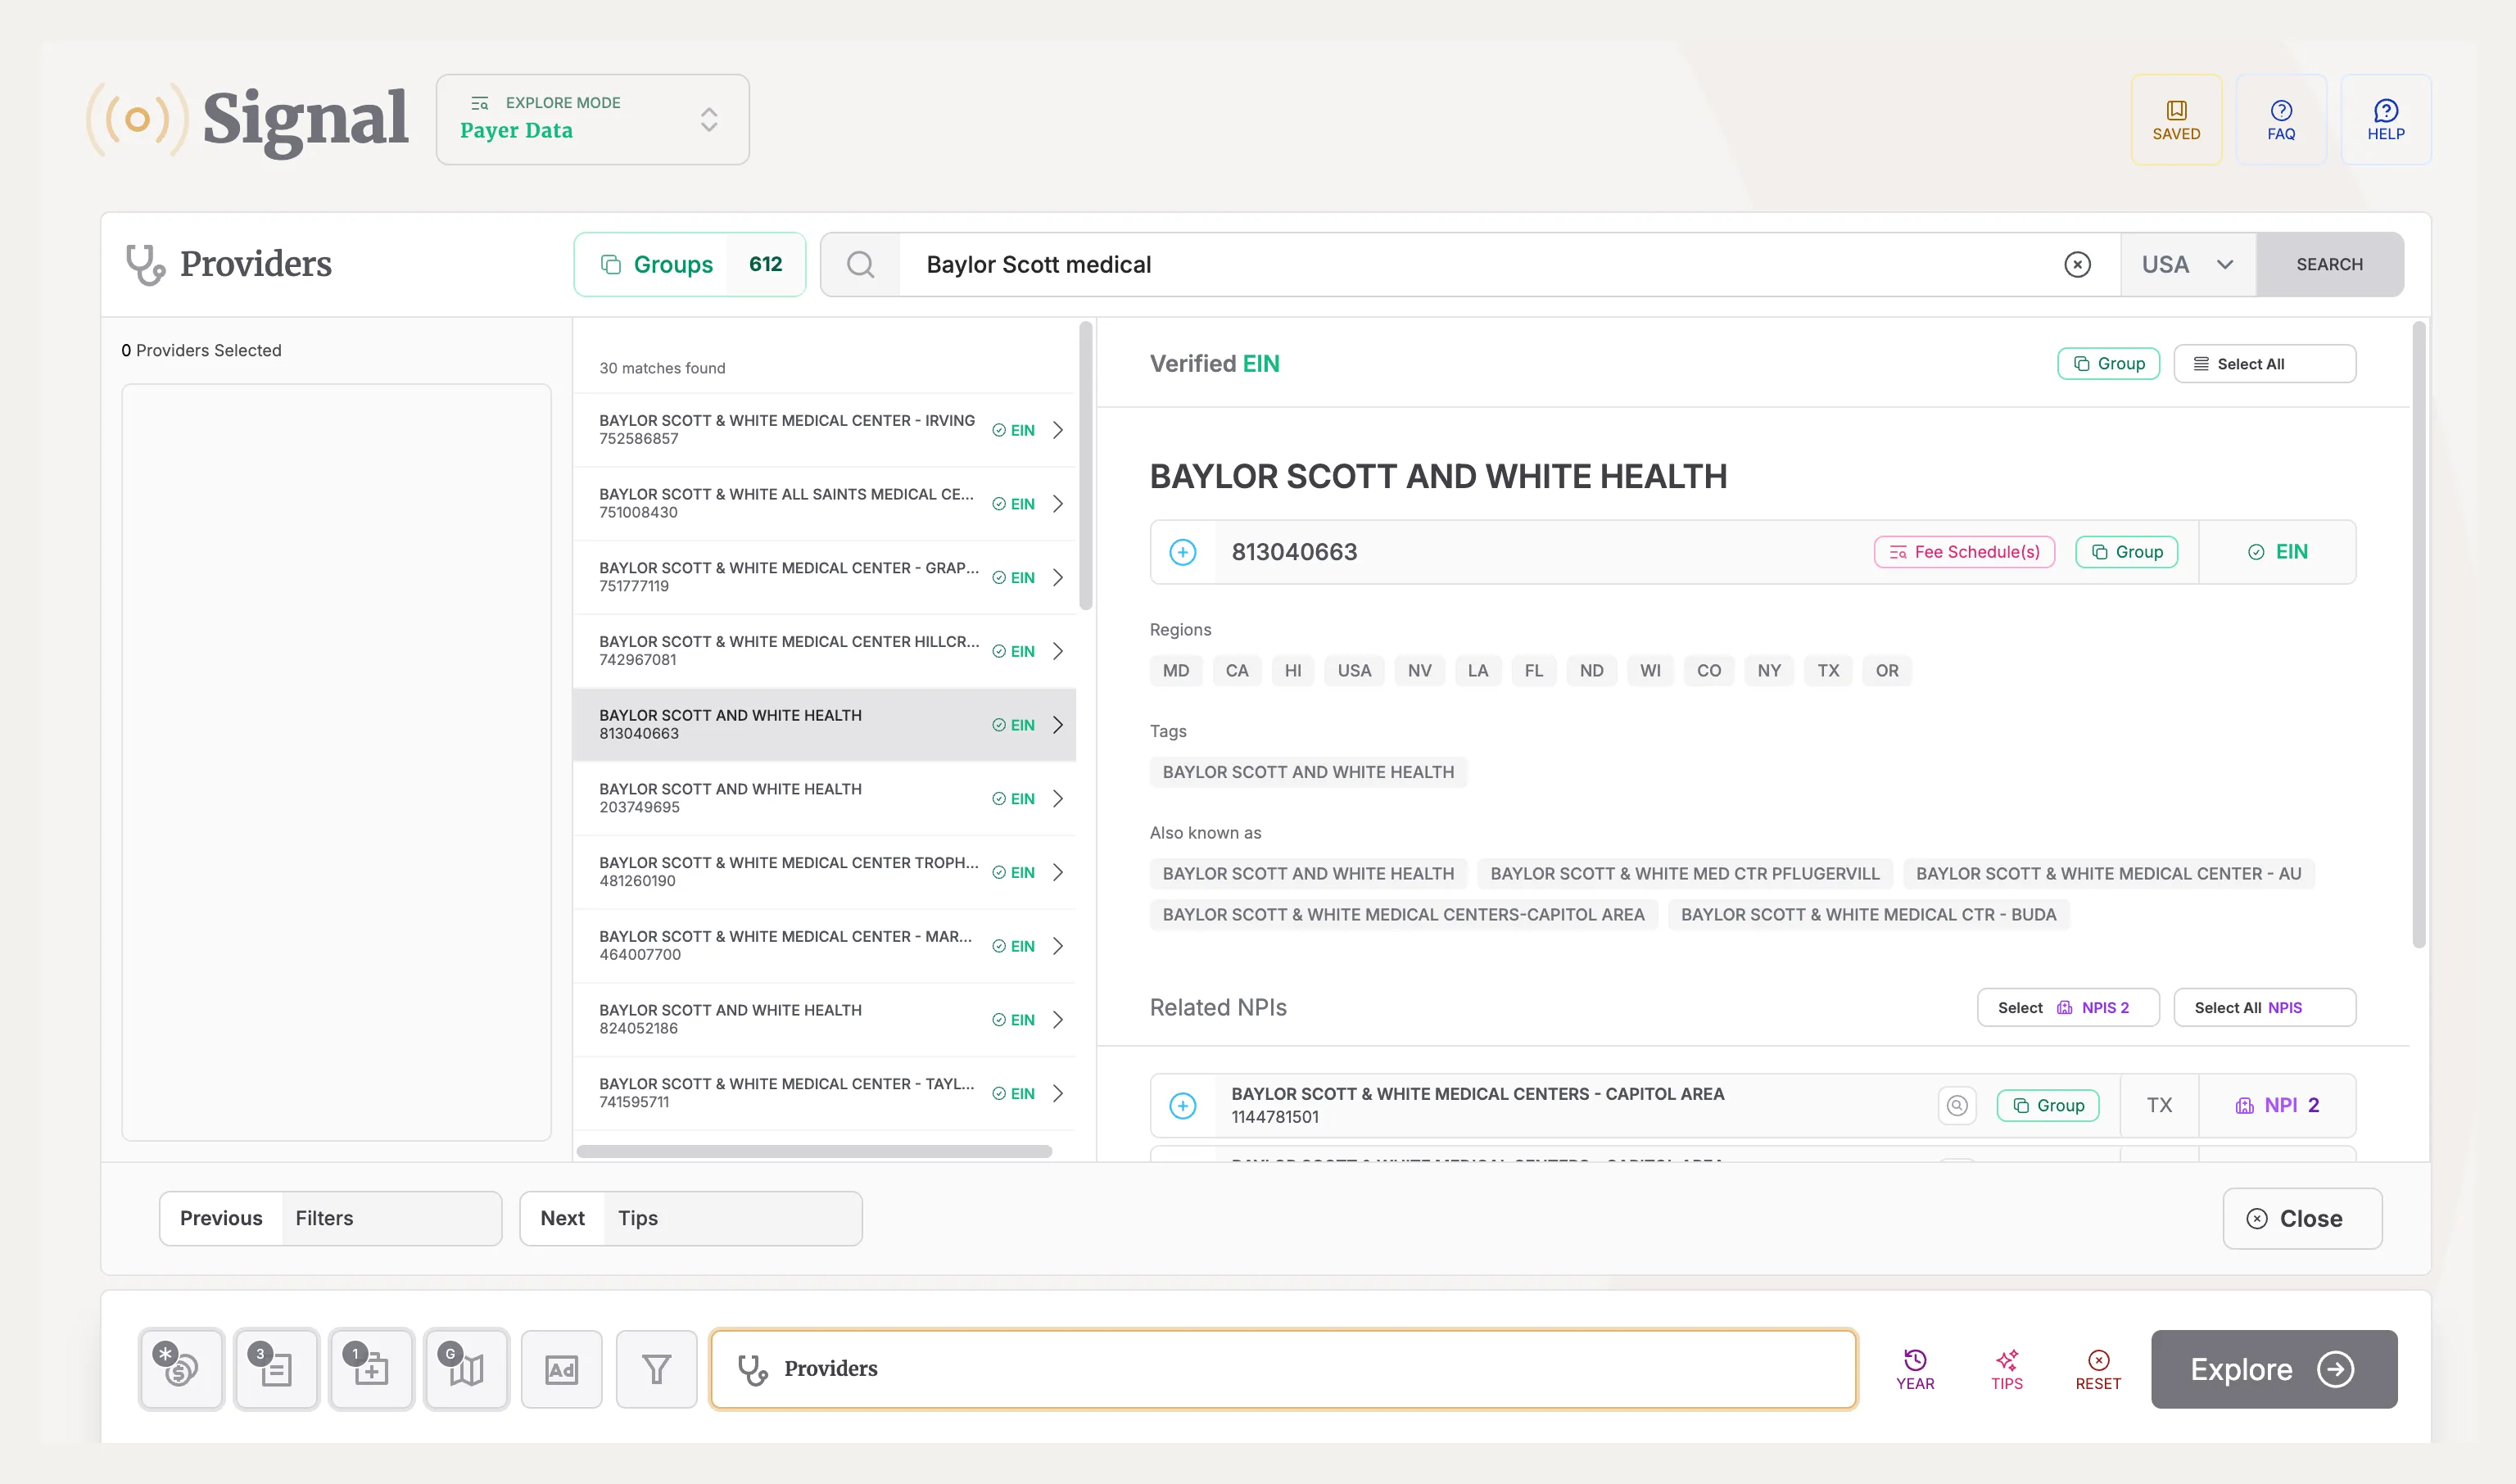Expand BAYLOR SCOTT AND WHITE HEALTH 203749695 entry

1058,798
